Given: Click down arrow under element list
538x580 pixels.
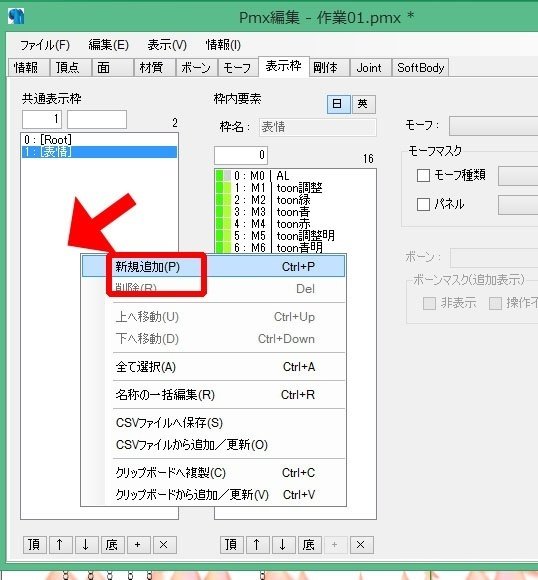Looking at the screenshot, I should coord(283,544).
